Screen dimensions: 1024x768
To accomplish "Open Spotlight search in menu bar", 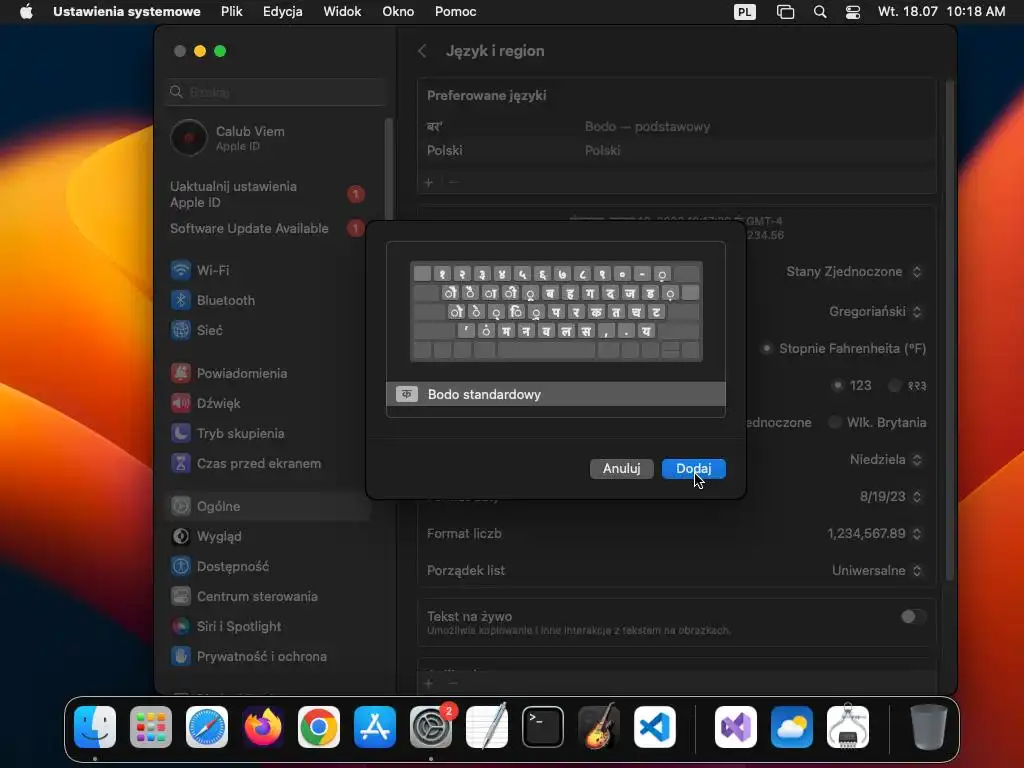I will click(x=820, y=12).
